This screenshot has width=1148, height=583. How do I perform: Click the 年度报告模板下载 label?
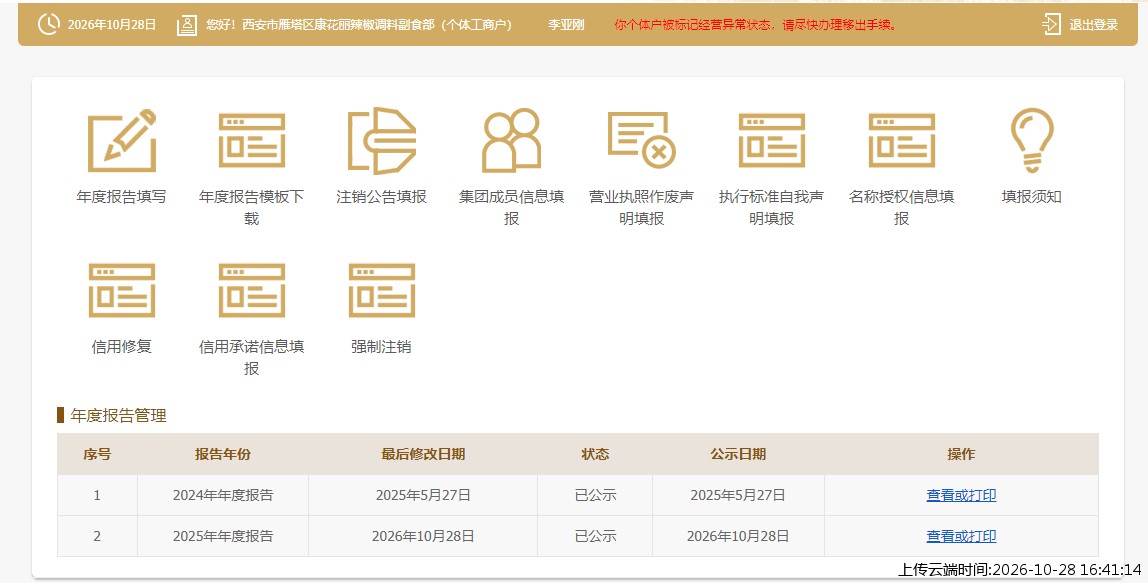coord(251,207)
